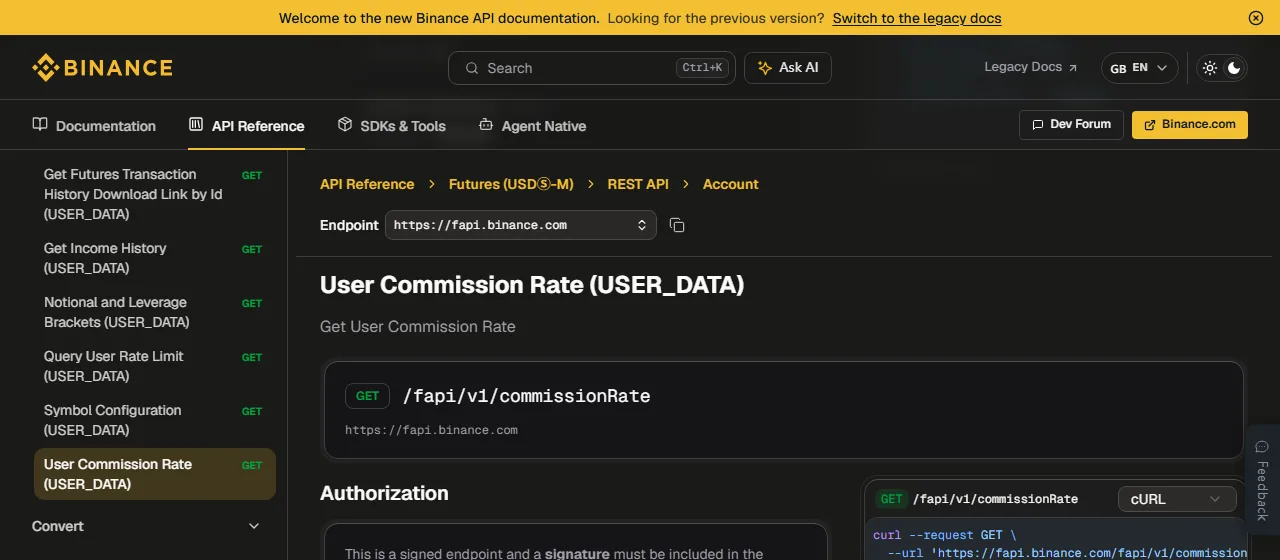Image resolution: width=1280 pixels, height=560 pixels.
Task: Click the Ctrl+K shortcut badge
Action: (701, 68)
